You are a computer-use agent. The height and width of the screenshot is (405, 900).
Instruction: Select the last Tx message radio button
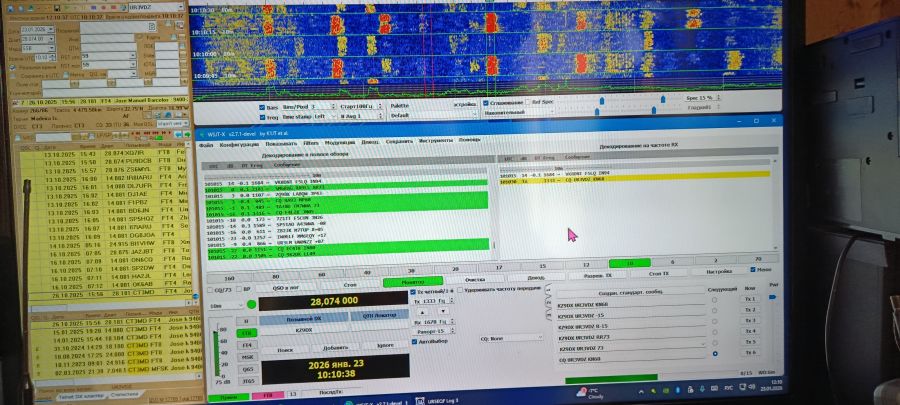714,354
